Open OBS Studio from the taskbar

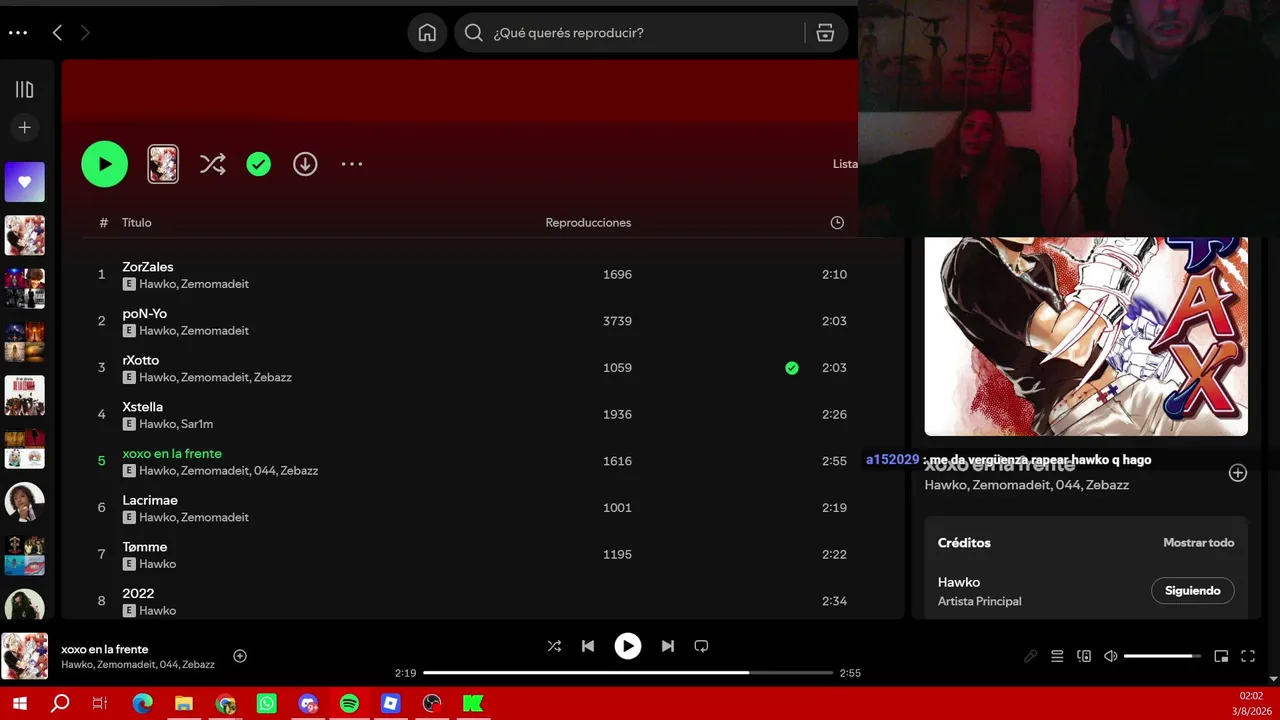coord(432,704)
